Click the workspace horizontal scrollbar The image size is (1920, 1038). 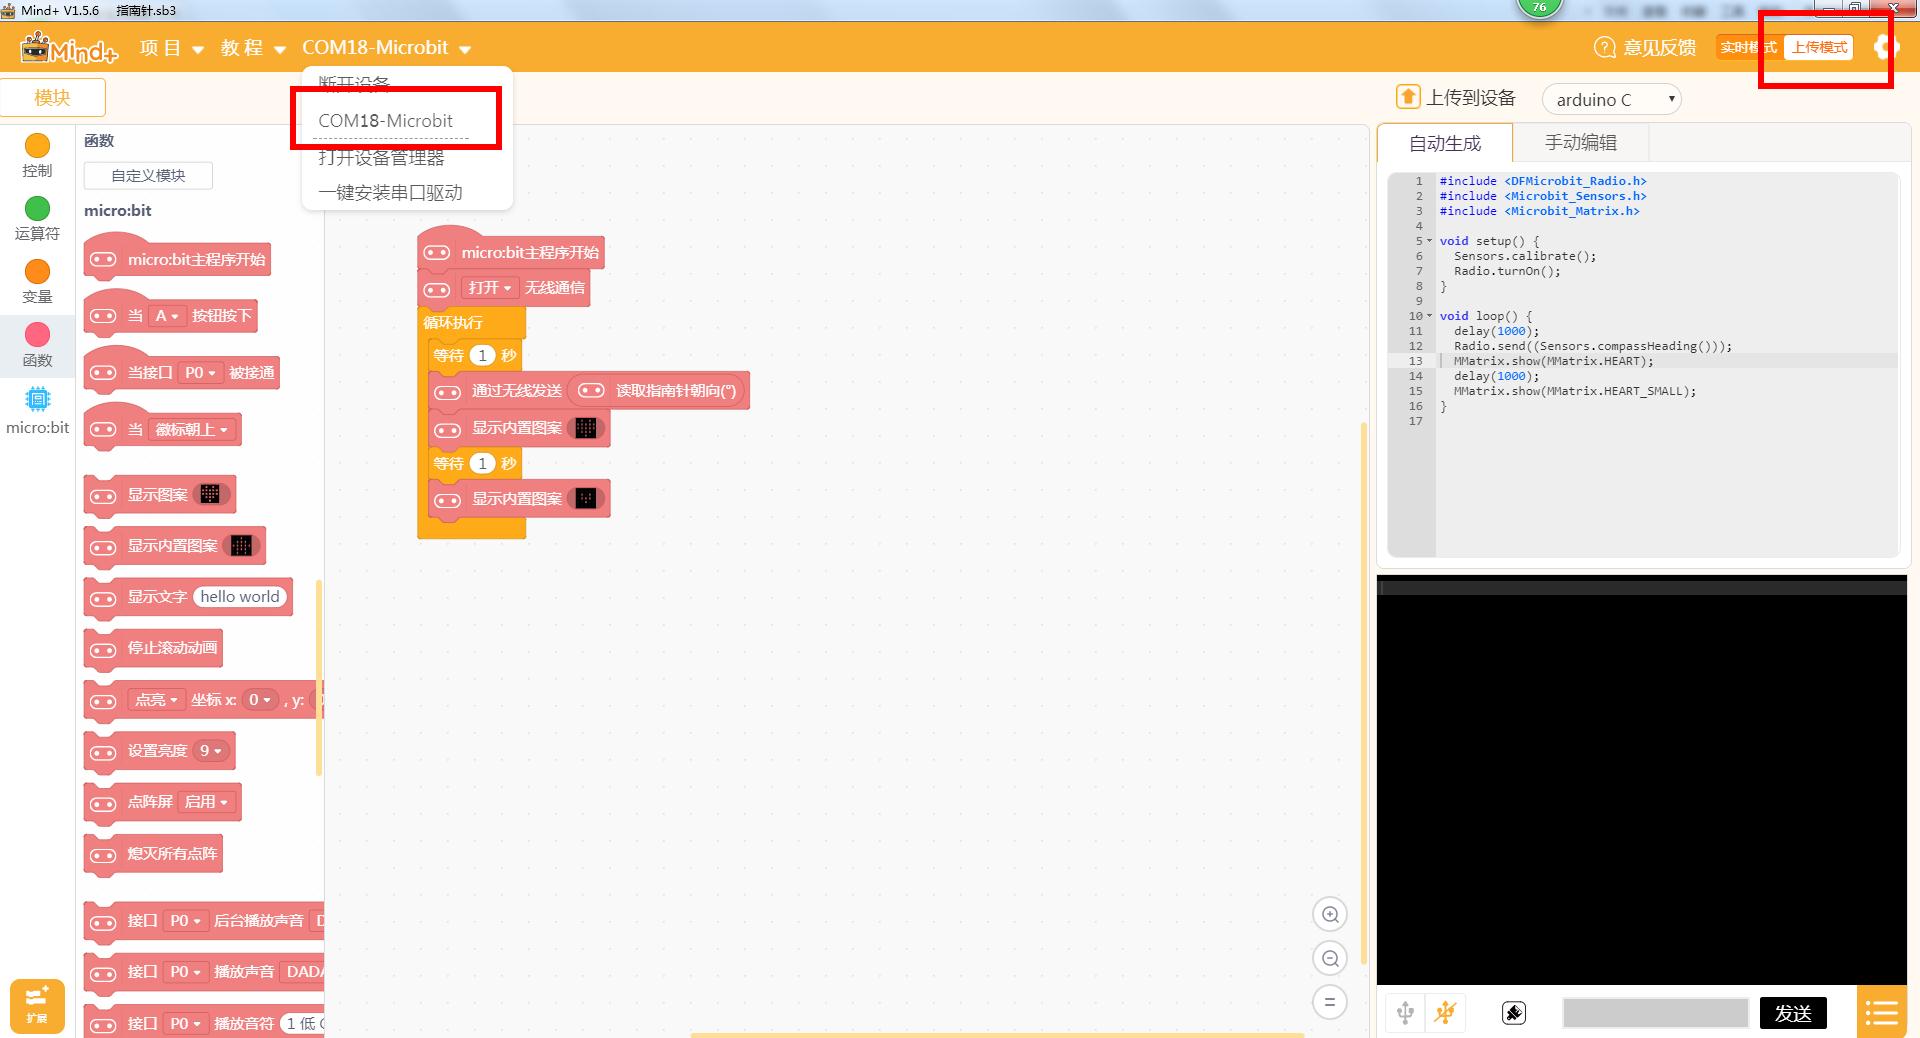(997, 1035)
